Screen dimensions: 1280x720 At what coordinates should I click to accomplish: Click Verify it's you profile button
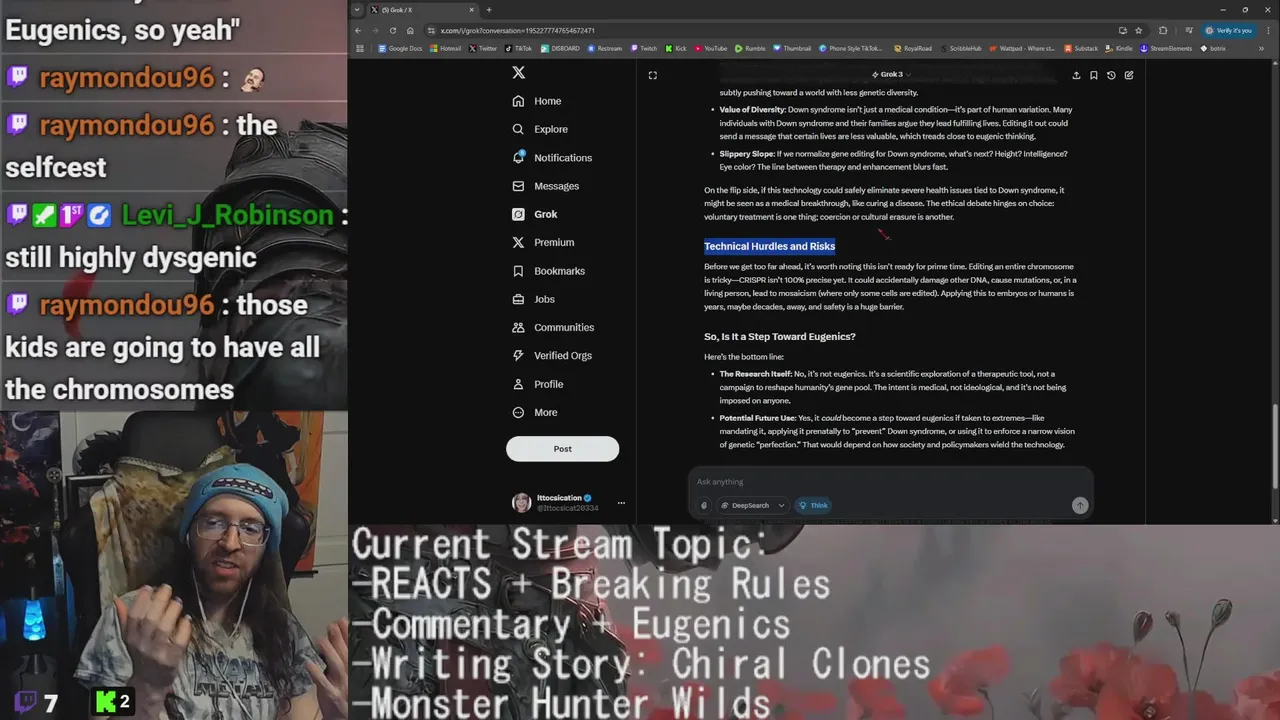pyautogui.click(x=1229, y=30)
